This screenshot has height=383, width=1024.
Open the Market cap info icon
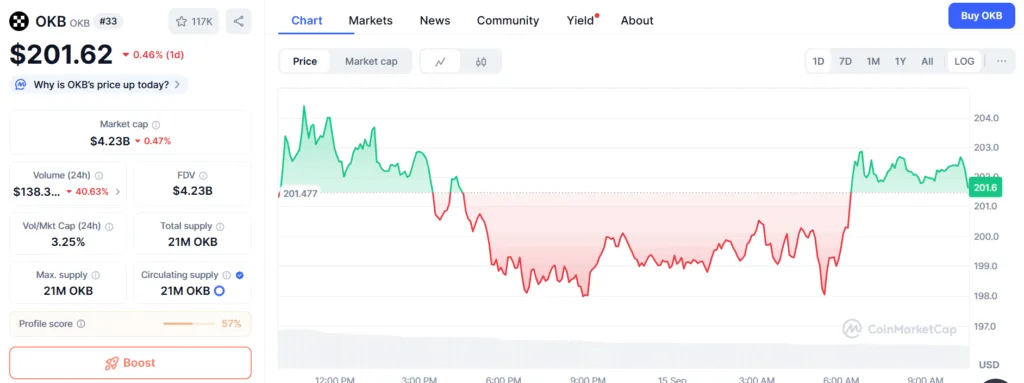[156, 124]
